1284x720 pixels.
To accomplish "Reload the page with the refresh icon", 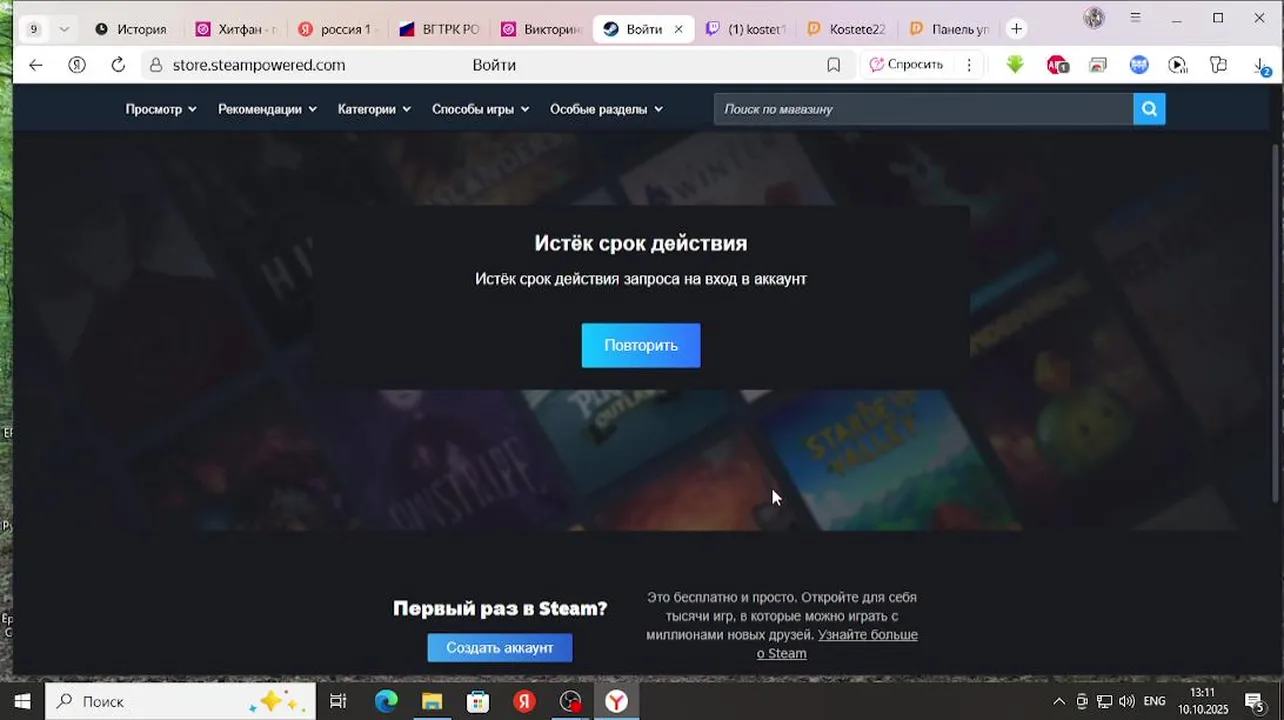I will (x=118, y=65).
